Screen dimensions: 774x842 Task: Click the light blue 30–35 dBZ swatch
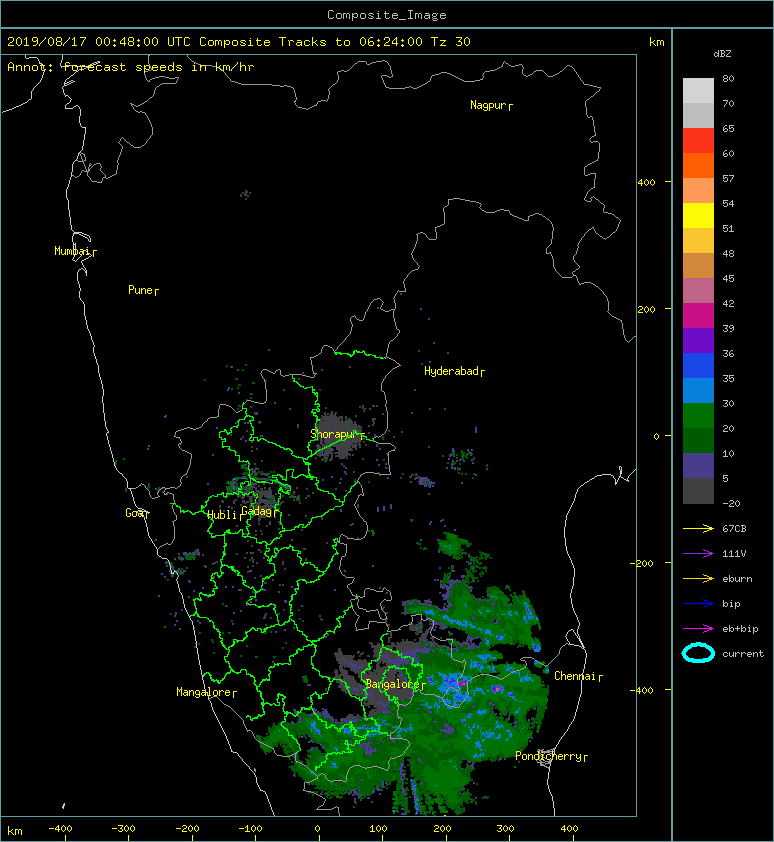(698, 391)
